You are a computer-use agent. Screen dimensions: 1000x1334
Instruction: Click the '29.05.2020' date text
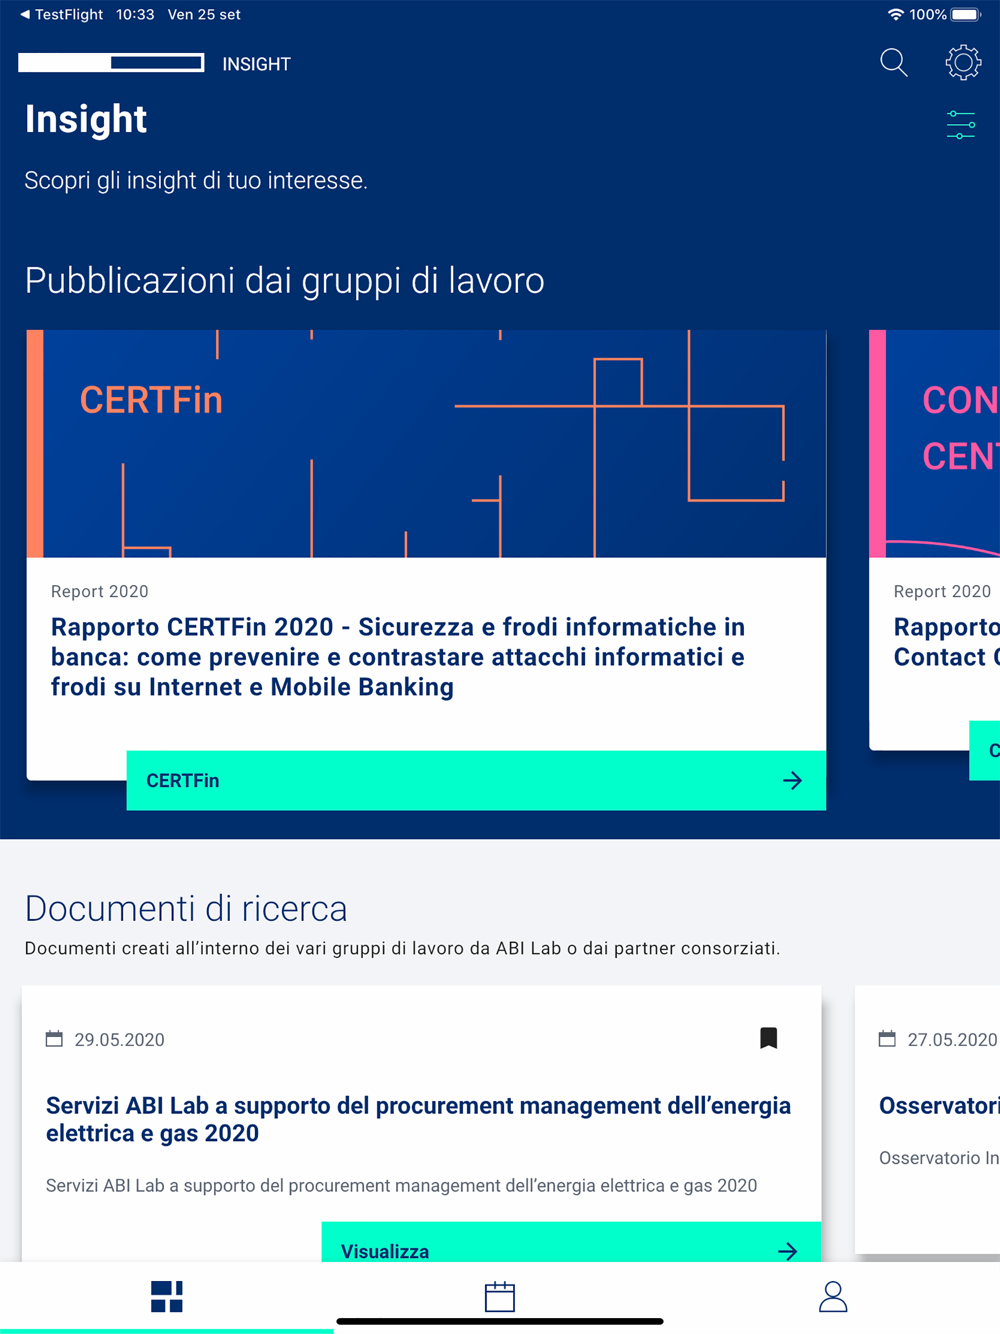tap(120, 1040)
